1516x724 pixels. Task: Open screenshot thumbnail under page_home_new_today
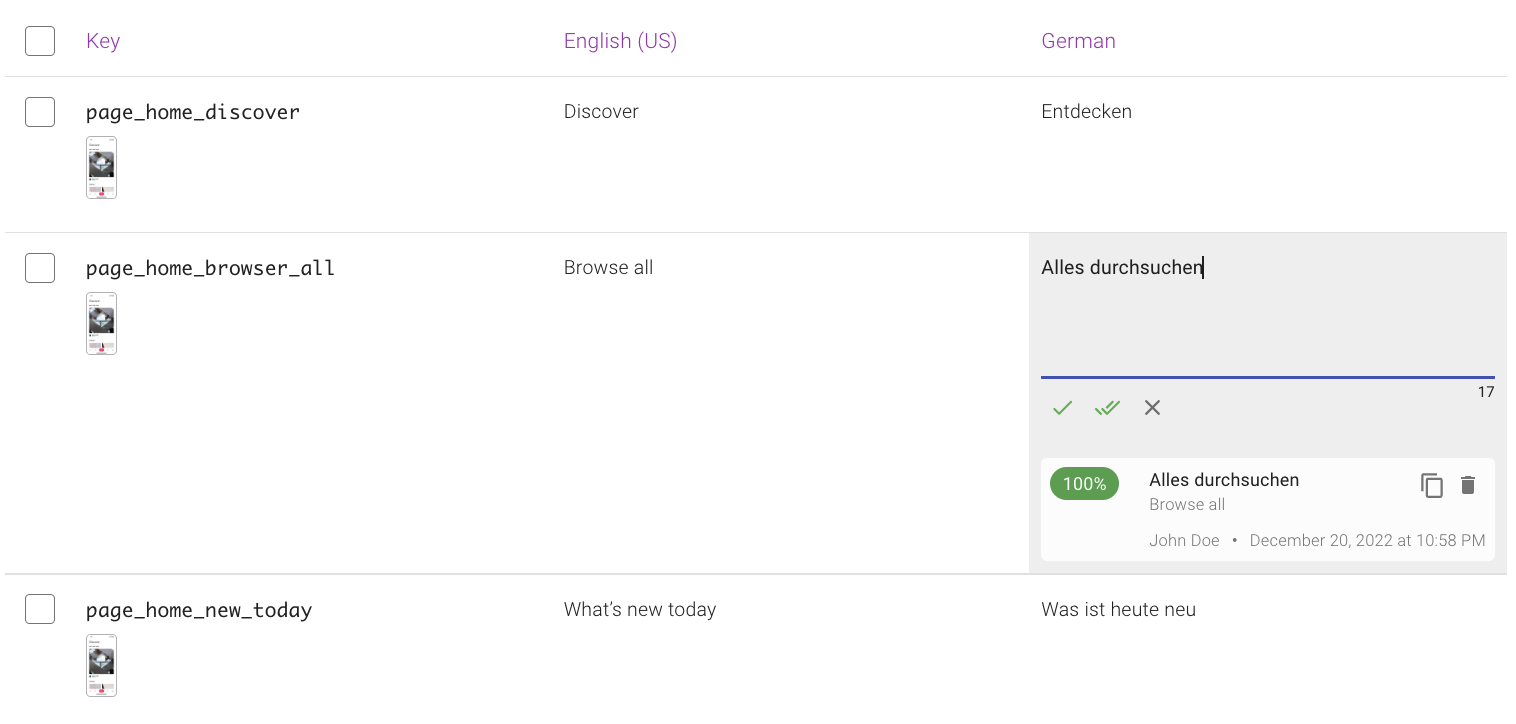coord(101,665)
